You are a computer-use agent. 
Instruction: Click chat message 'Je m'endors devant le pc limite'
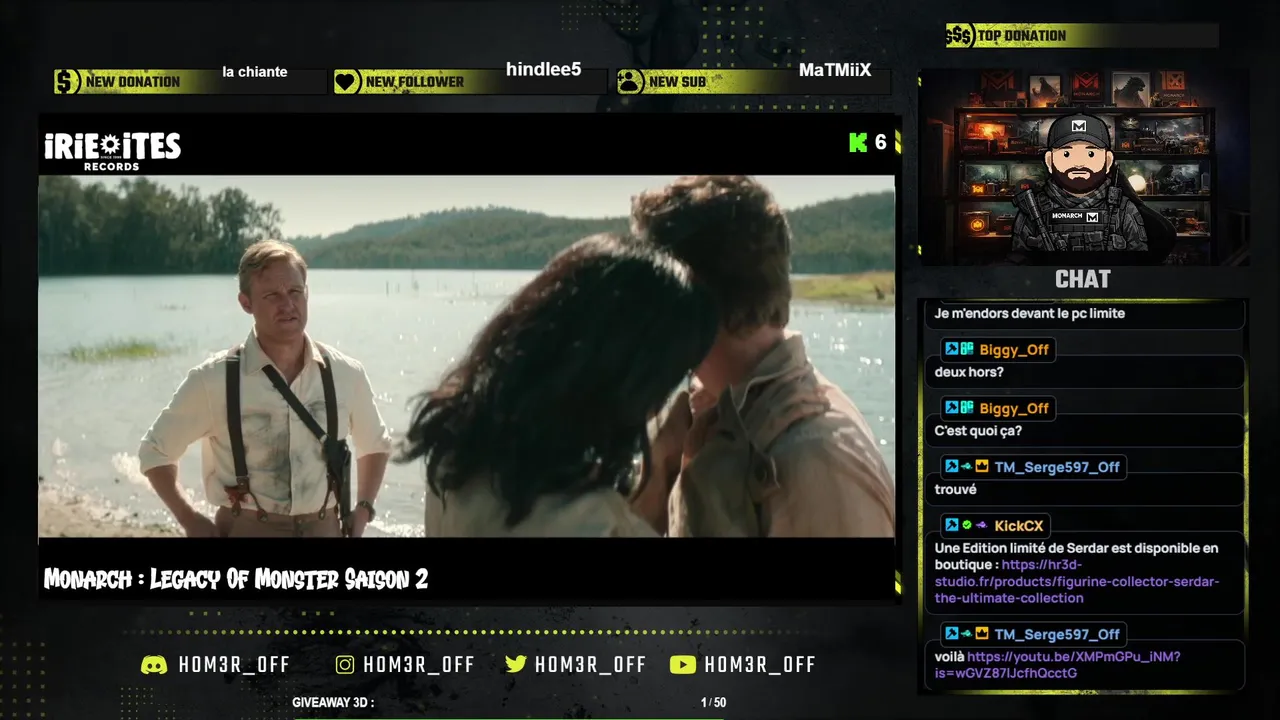1030,313
